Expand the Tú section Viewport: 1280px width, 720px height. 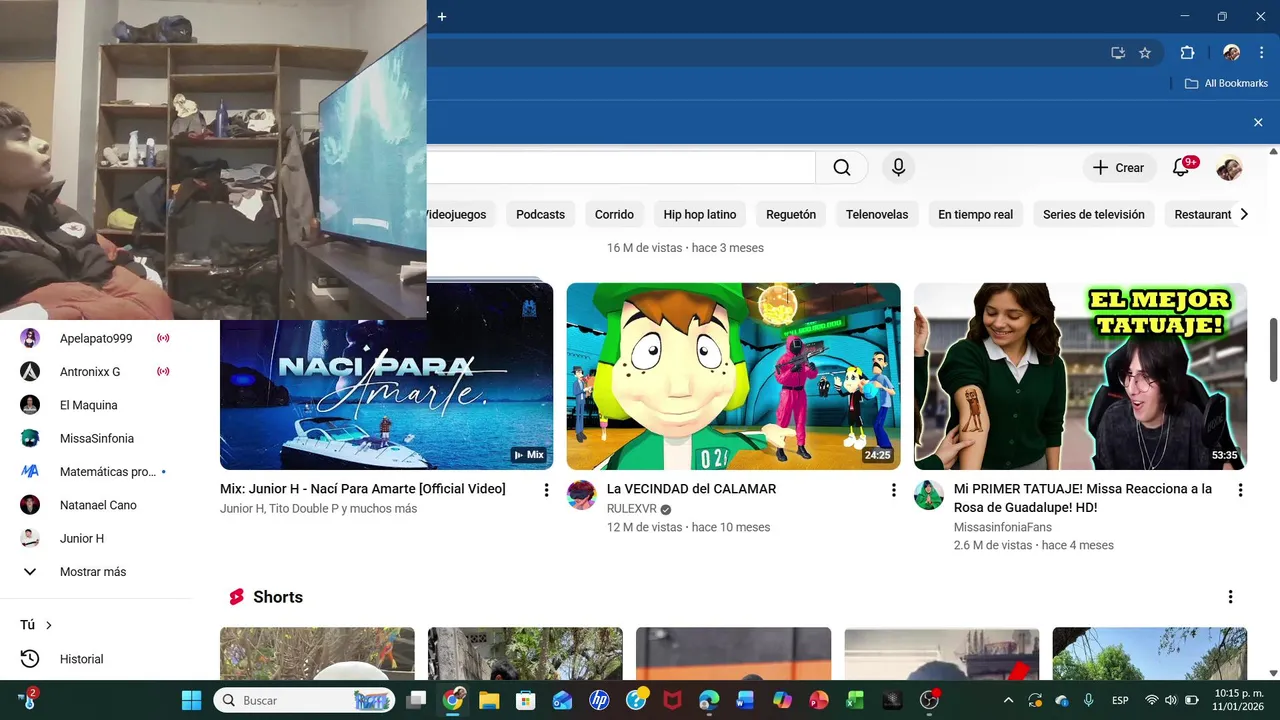(x=36, y=625)
